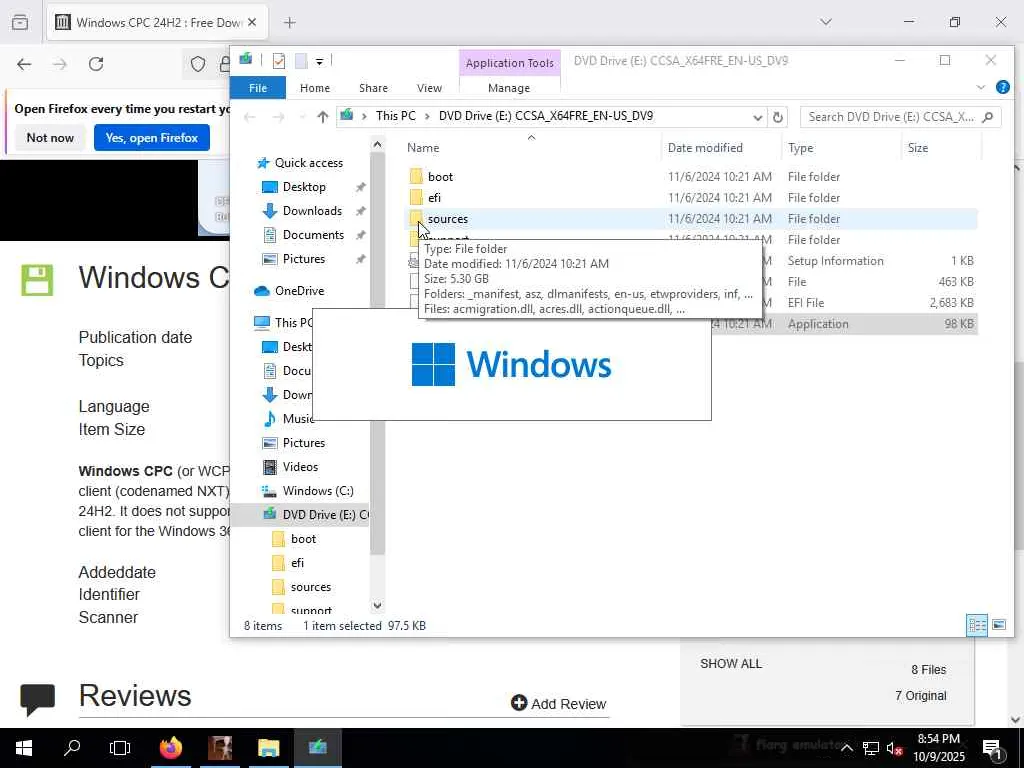1024x768 pixels.
Task: Select the sources folder row
Action: 692,219
